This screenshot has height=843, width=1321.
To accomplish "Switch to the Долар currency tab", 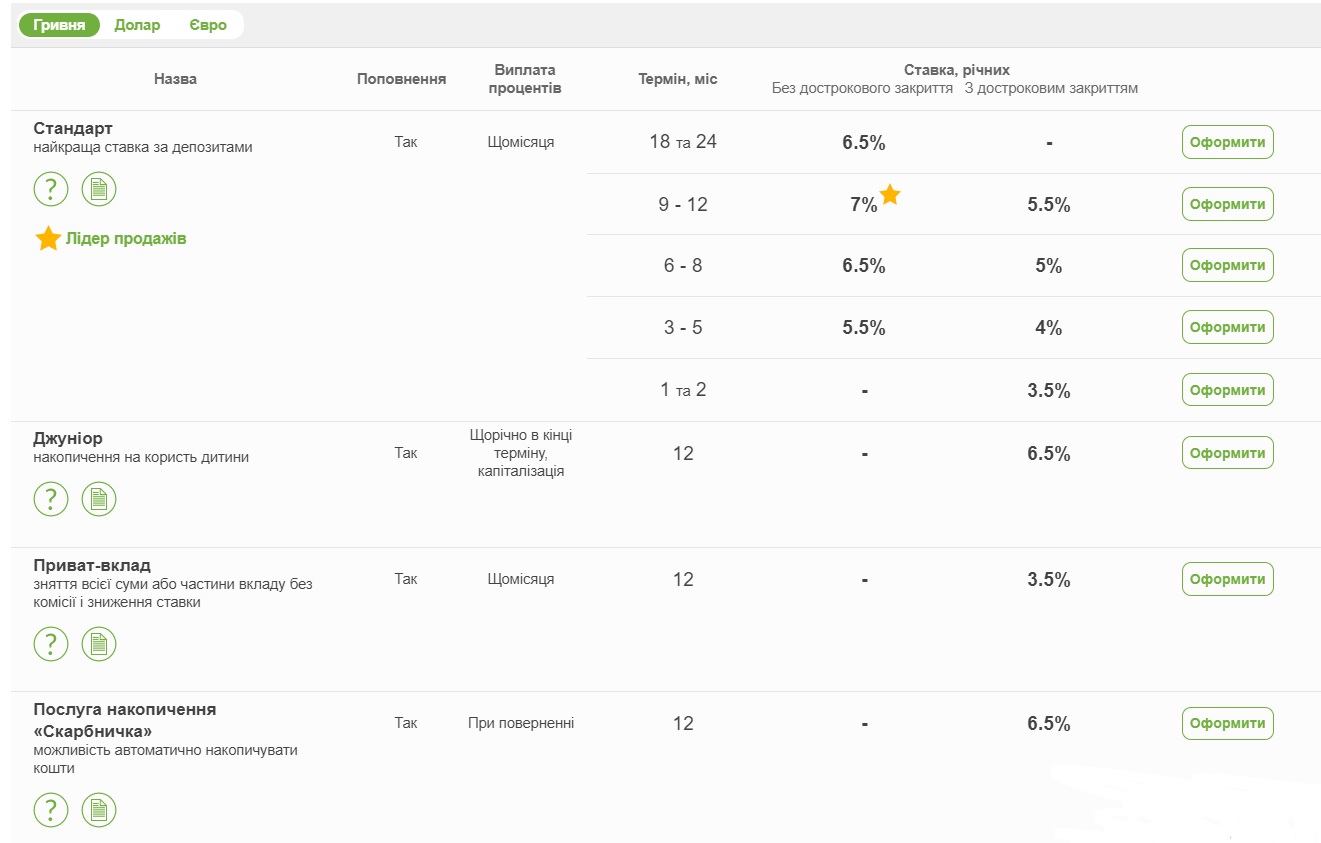I will tap(137, 25).
